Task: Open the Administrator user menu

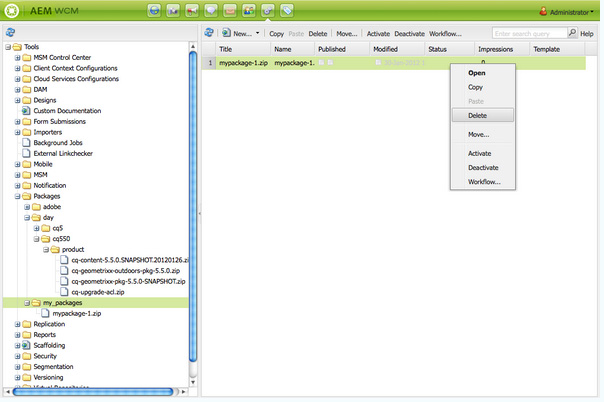Action: (x=566, y=12)
